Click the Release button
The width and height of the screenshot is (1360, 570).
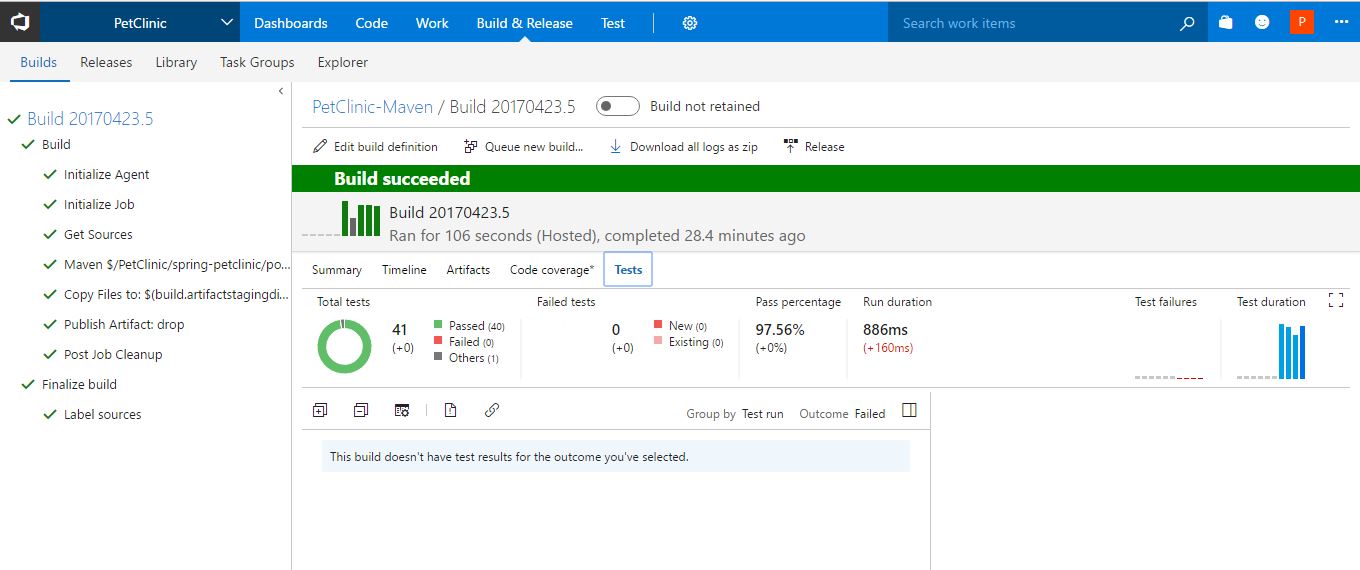(814, 146)
